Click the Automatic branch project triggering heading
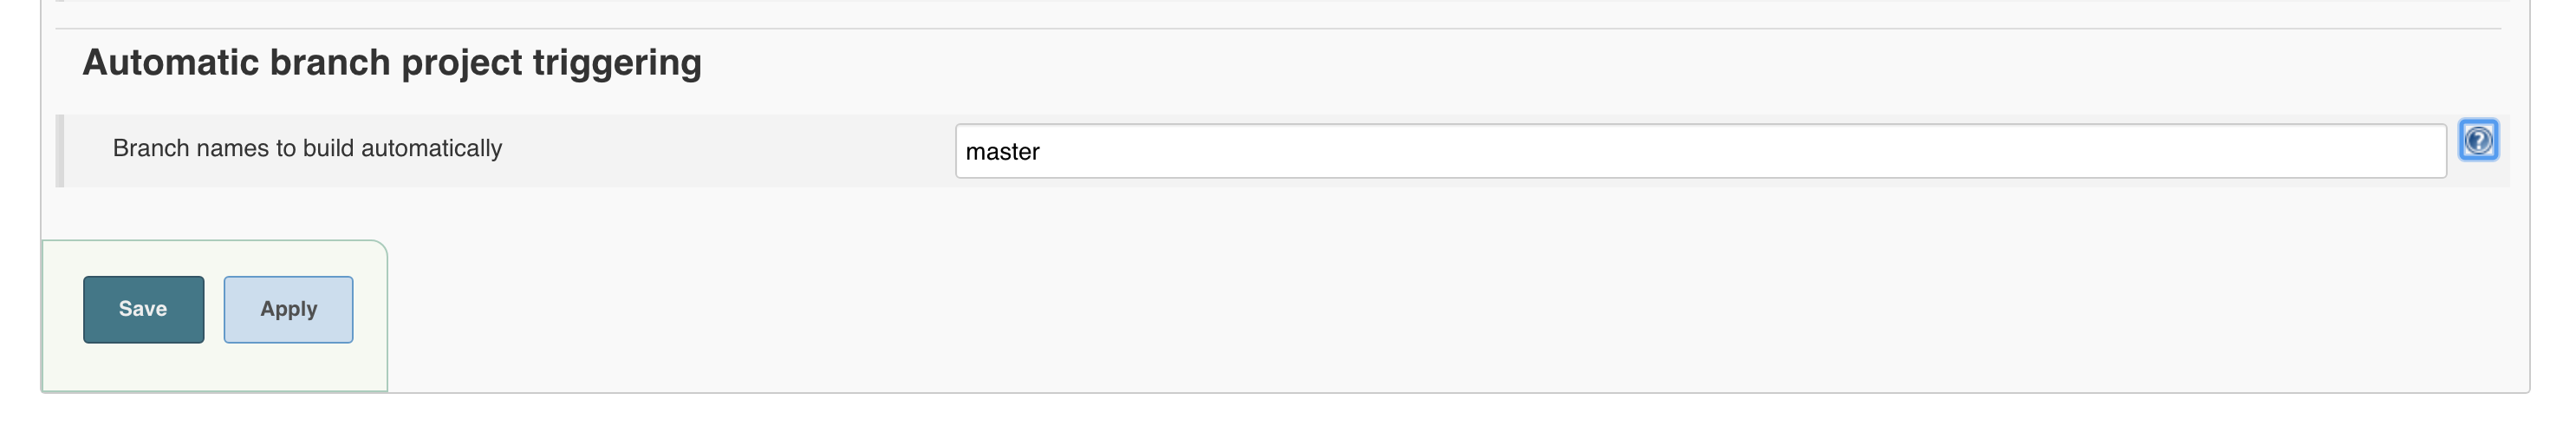This screenshot has height=439, width=2576. [x=392, y=62]
